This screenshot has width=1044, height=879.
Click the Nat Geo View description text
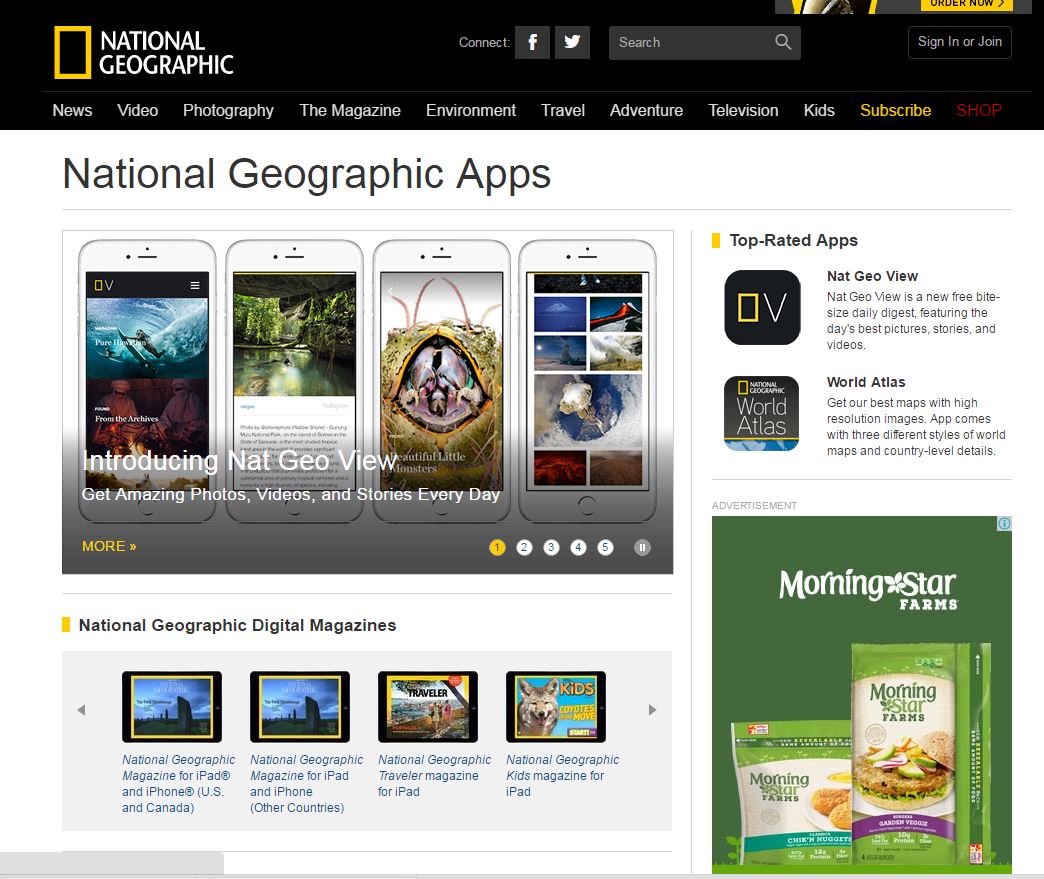(914, 321)
